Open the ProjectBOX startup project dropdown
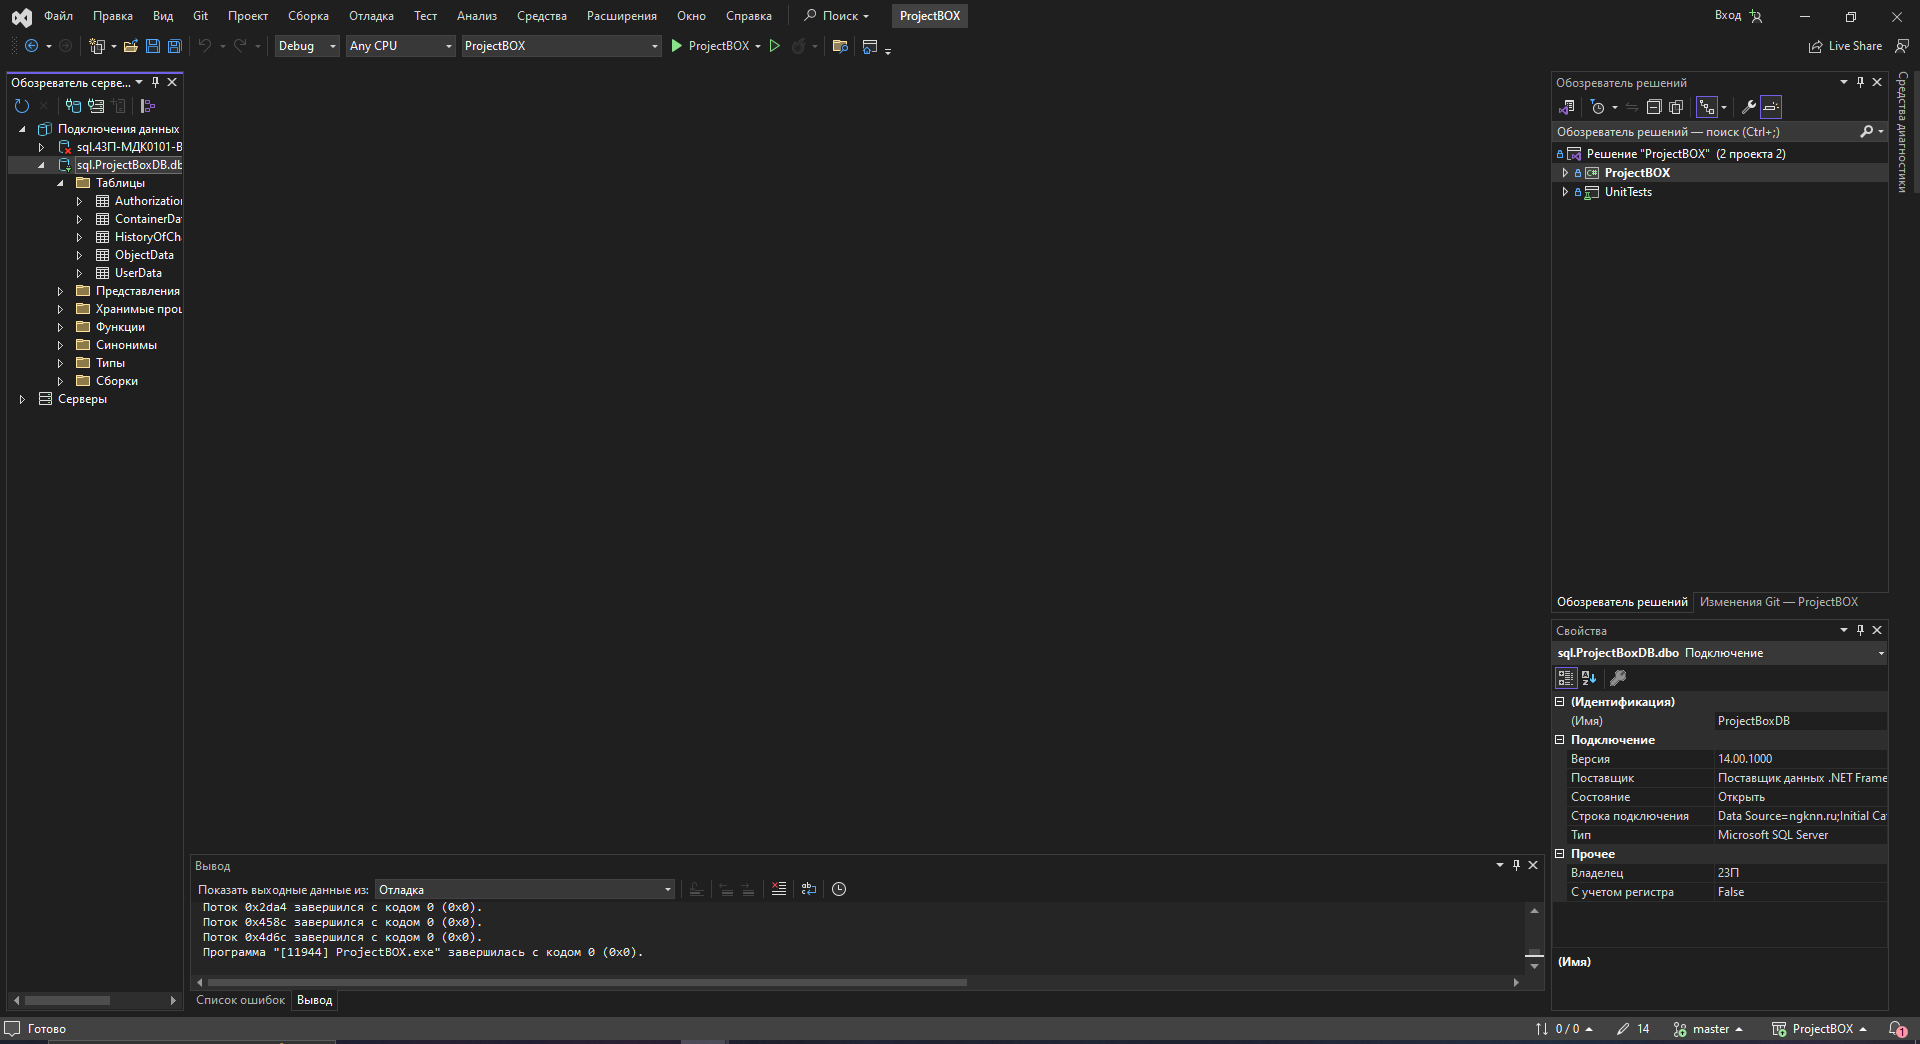 [x=561, y=46]
